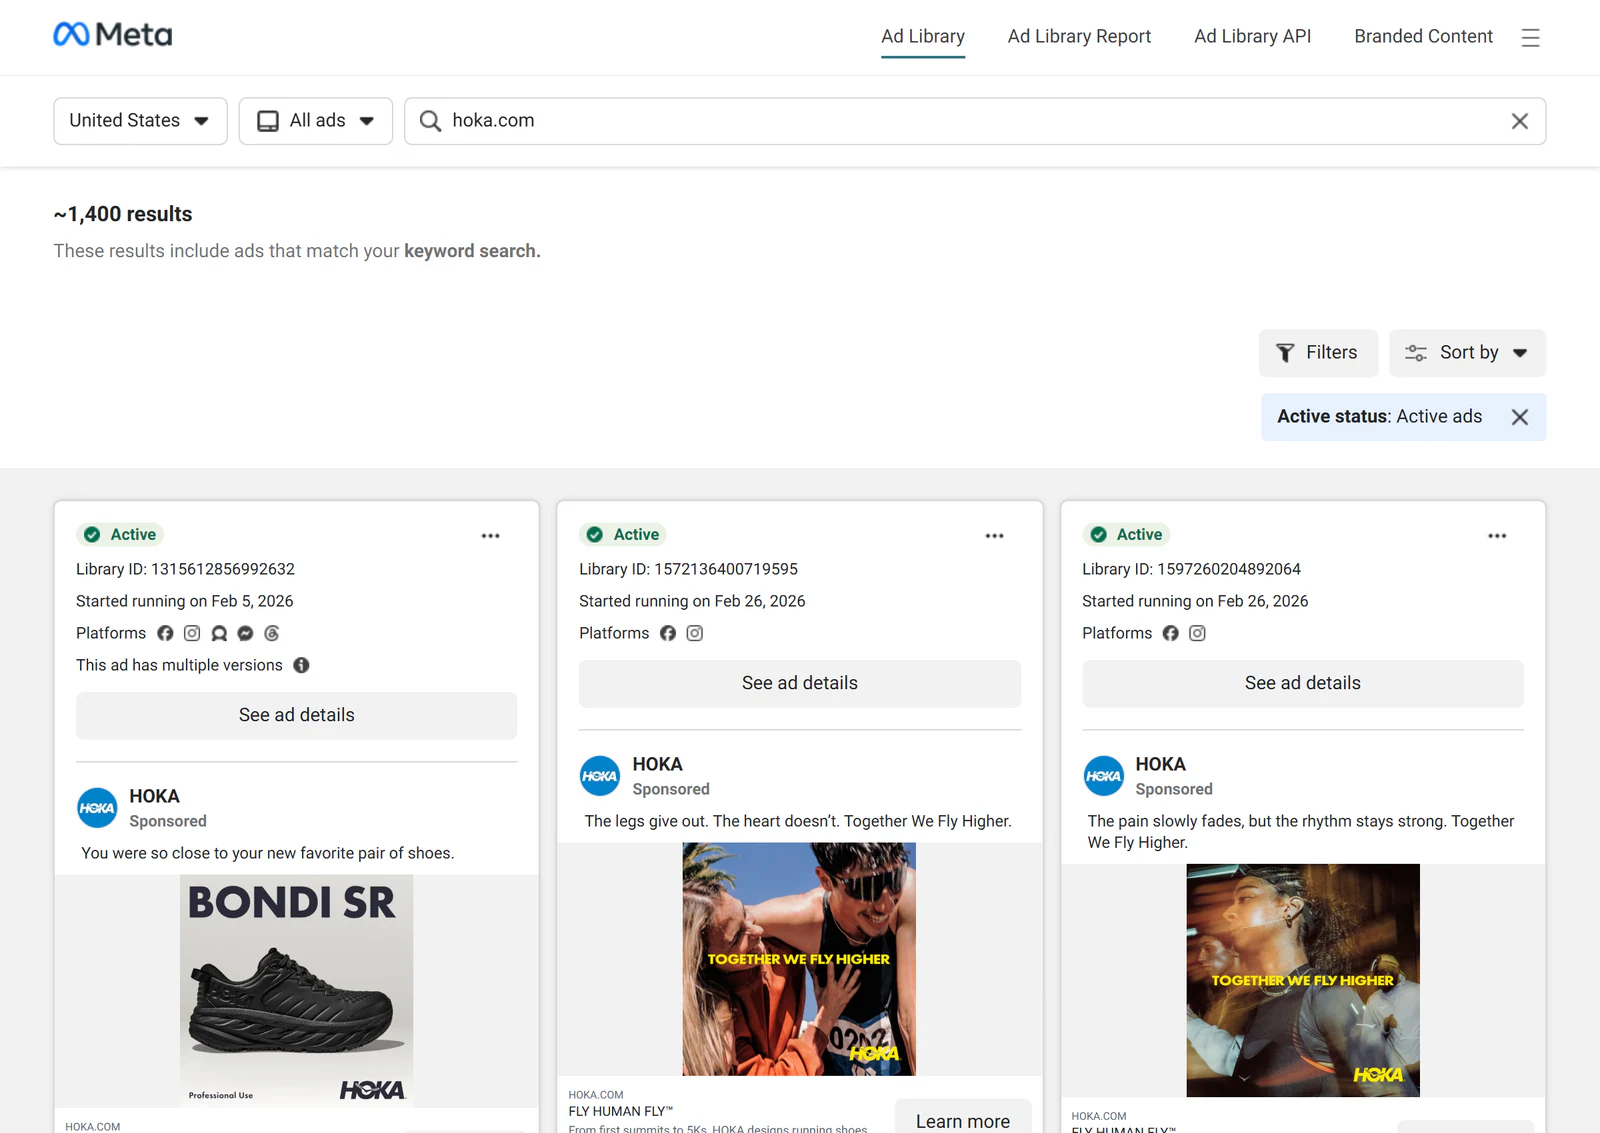The height and width of the screenshot is (1133, 1600).
Task: Focus the hoka.com search field
Action: pyautogui.click(x=975, y=121)
